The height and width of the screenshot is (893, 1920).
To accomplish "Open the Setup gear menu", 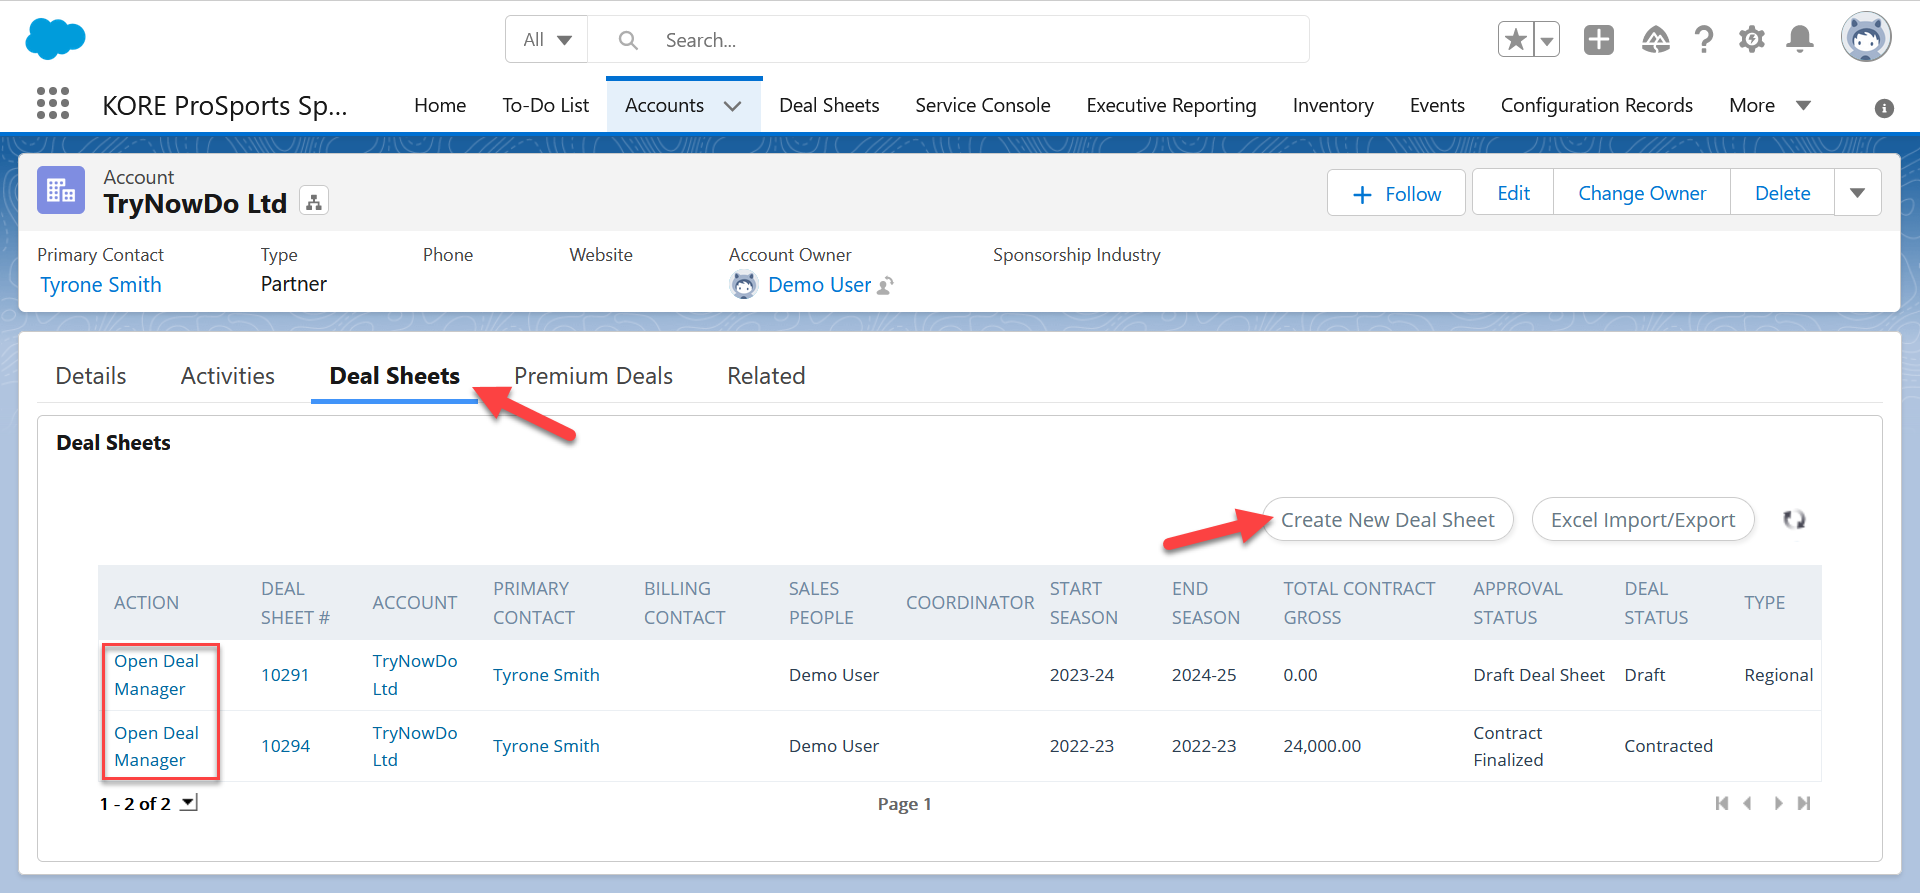I will [x=1752, y=40].
